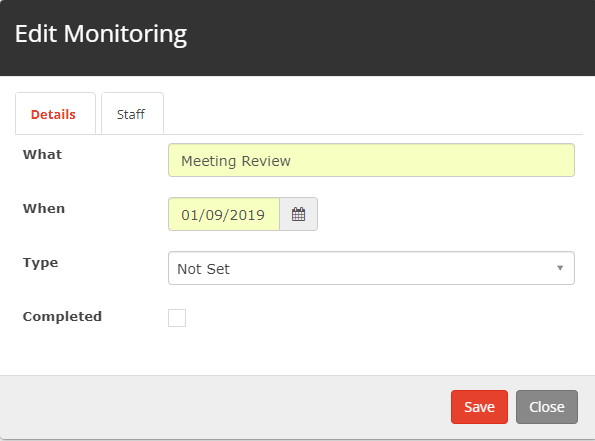Click the red Save button
This screenshot has height=441, width=595.
pyautogui.click(x=479, y=407)
